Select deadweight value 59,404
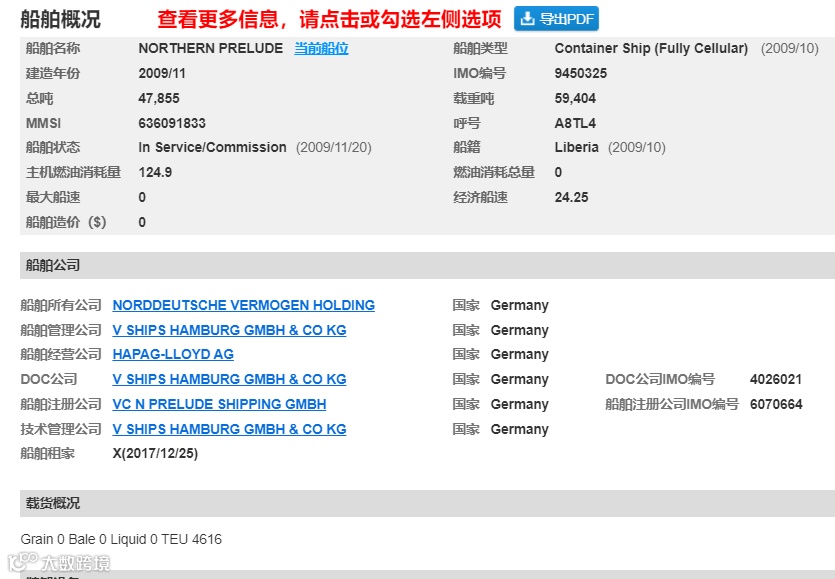This screenshot has height=579, width=835. click(575, 98)
